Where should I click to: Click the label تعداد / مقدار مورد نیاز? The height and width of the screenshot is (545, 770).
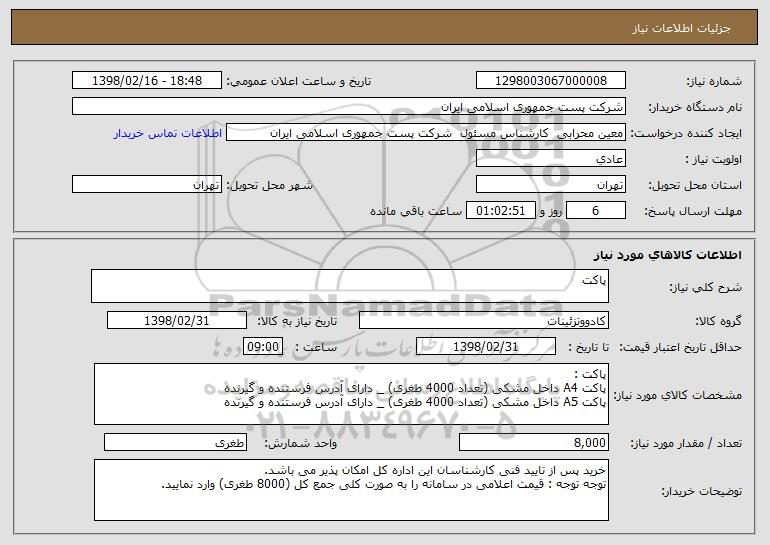(686, 443)
